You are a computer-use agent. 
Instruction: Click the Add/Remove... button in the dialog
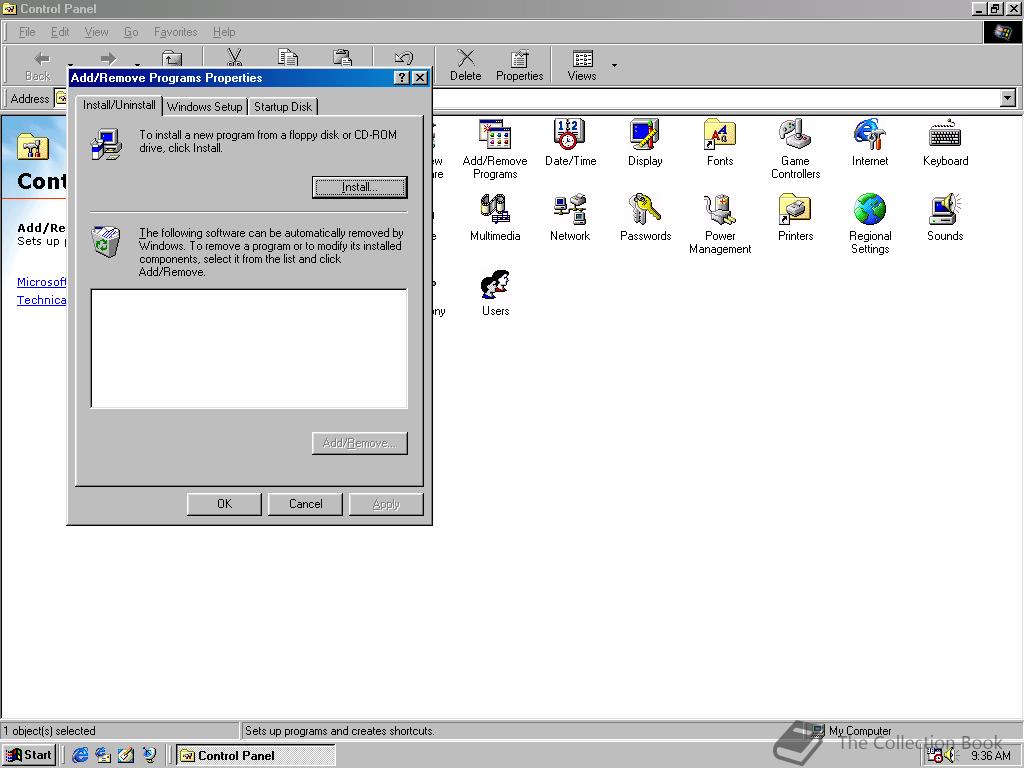[359, 443]
